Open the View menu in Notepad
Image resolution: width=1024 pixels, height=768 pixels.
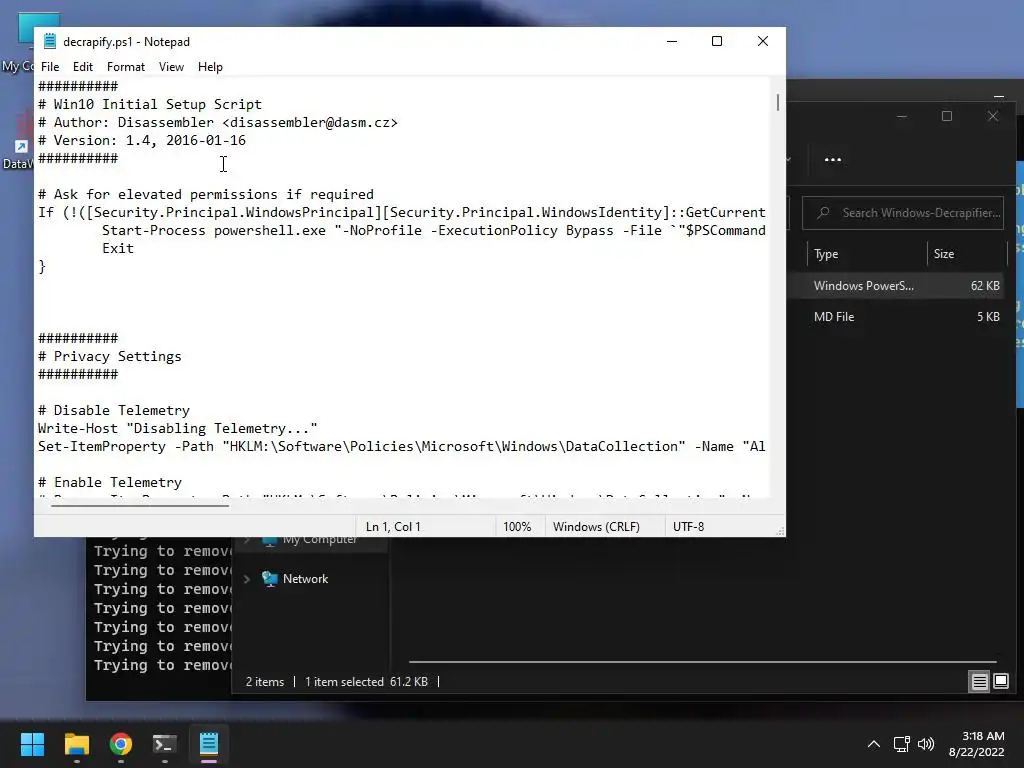(x=171, y=67)
